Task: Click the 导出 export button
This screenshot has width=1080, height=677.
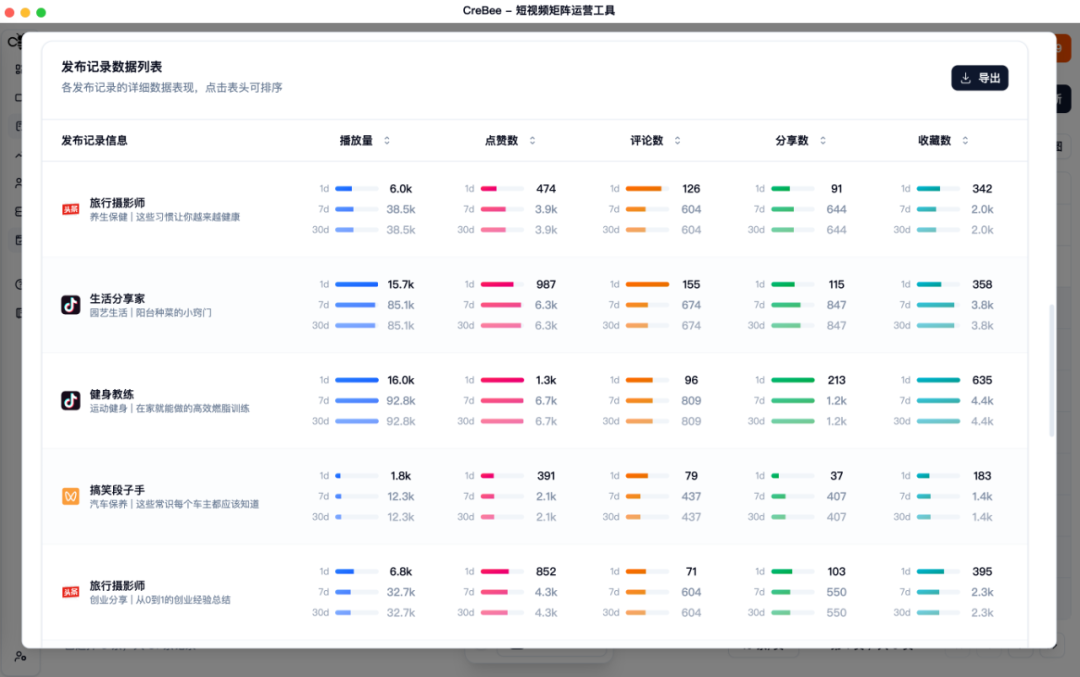Action: 979,78
